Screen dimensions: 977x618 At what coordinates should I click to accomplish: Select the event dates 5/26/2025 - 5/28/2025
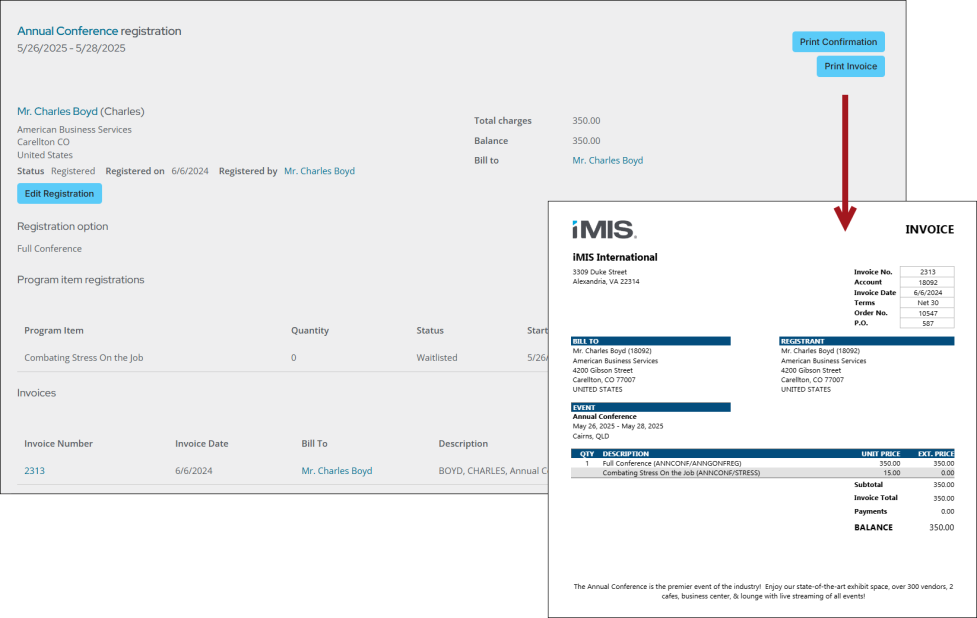pyautogui.click(x=71, y=48)
